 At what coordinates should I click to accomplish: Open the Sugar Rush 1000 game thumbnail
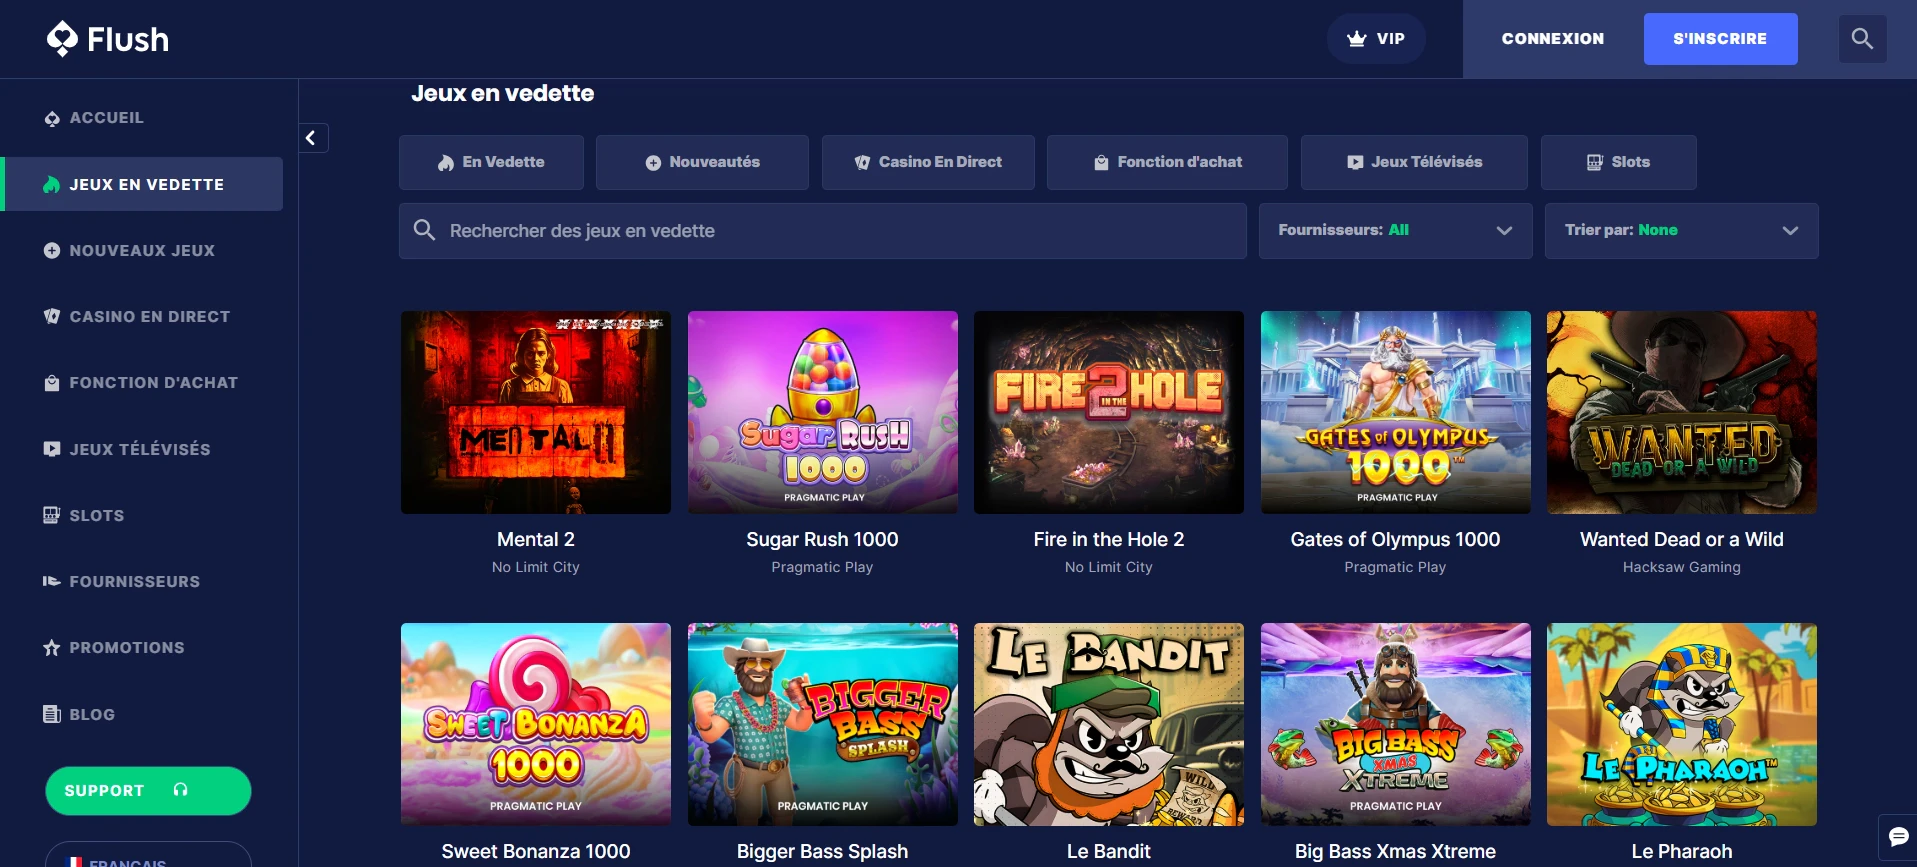(x=823, y=412)
